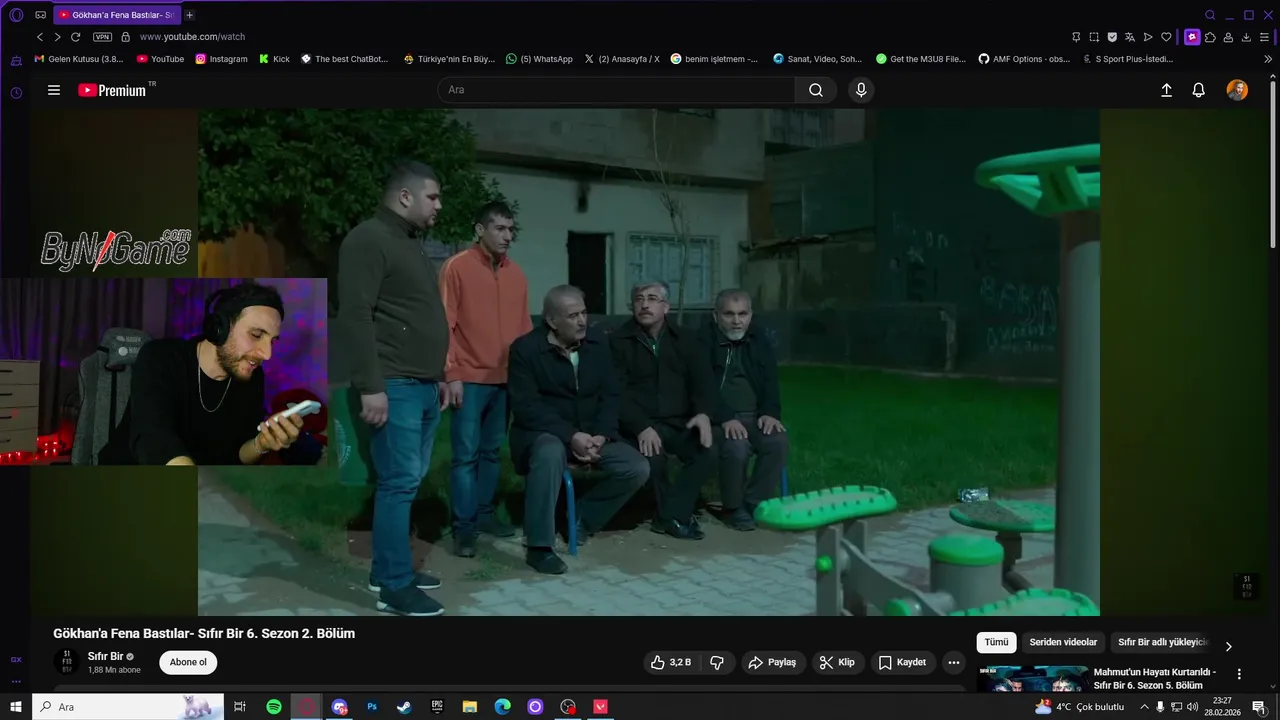Open Get the M3U8 File bookmark
The height and width of the screenshot is (720, 1280).
921,59
